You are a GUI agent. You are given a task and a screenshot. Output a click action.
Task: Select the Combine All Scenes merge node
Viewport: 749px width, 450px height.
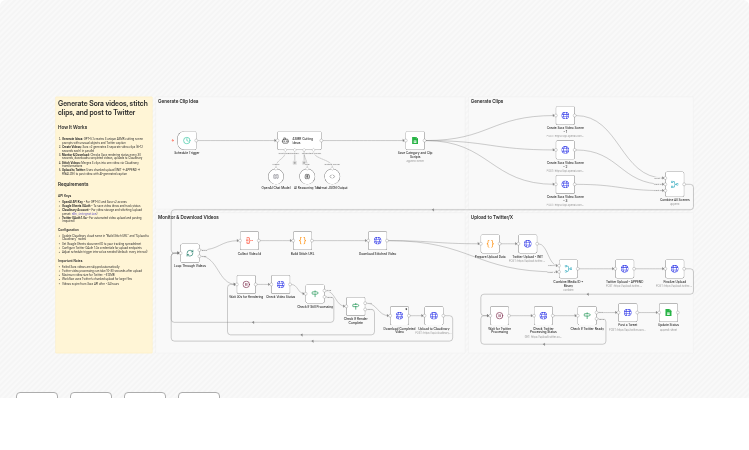click(675, 185)
